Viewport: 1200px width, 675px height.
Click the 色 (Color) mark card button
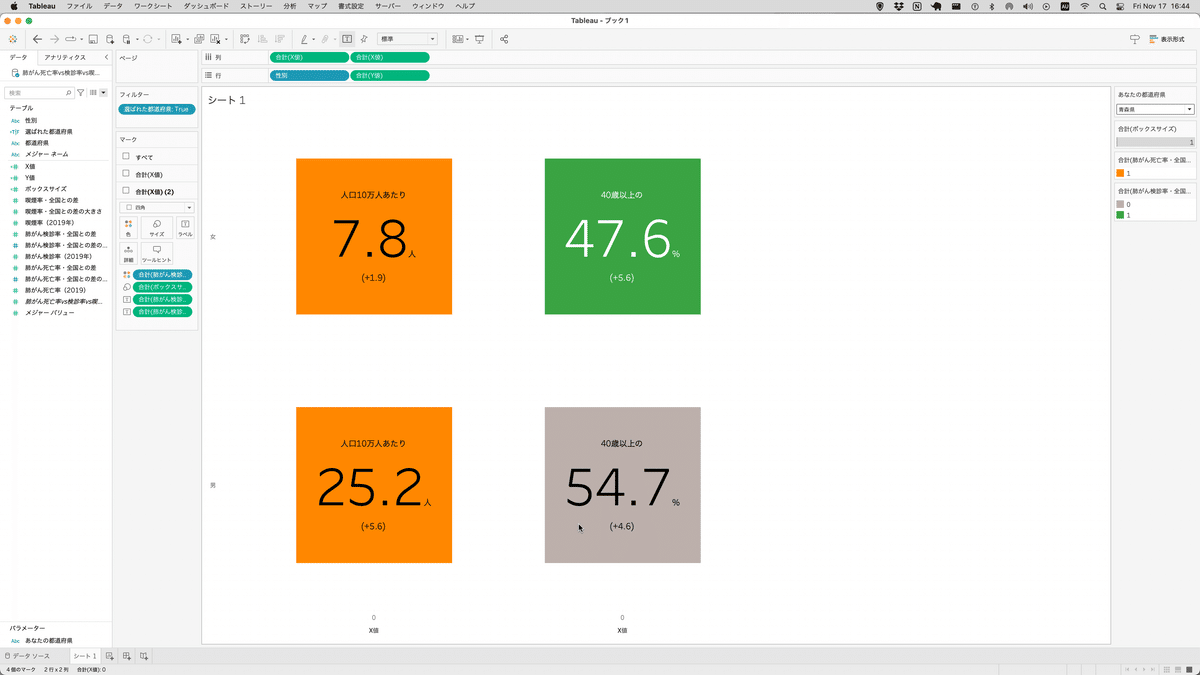coord(128,227)
